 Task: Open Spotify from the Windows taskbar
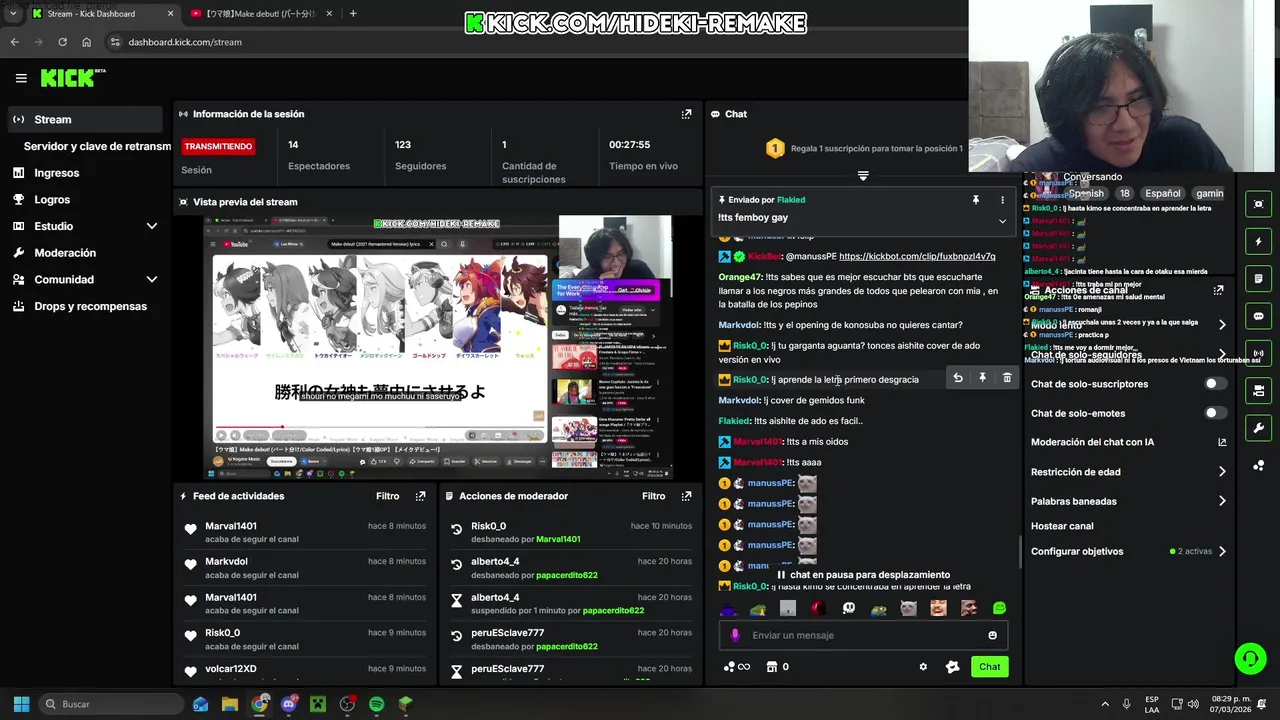click(376, 704)
